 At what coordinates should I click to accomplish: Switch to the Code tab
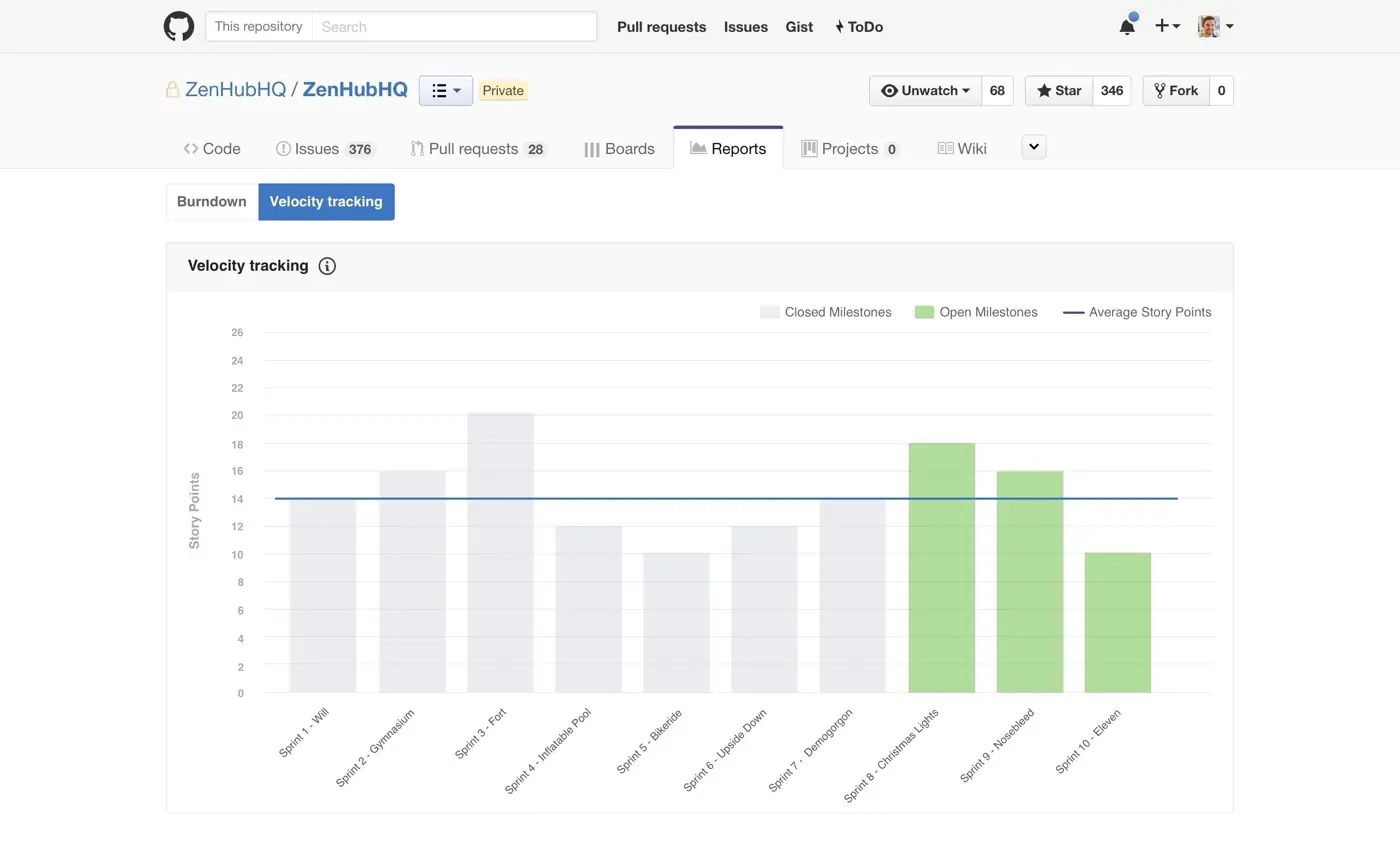(x=212, y=148)
